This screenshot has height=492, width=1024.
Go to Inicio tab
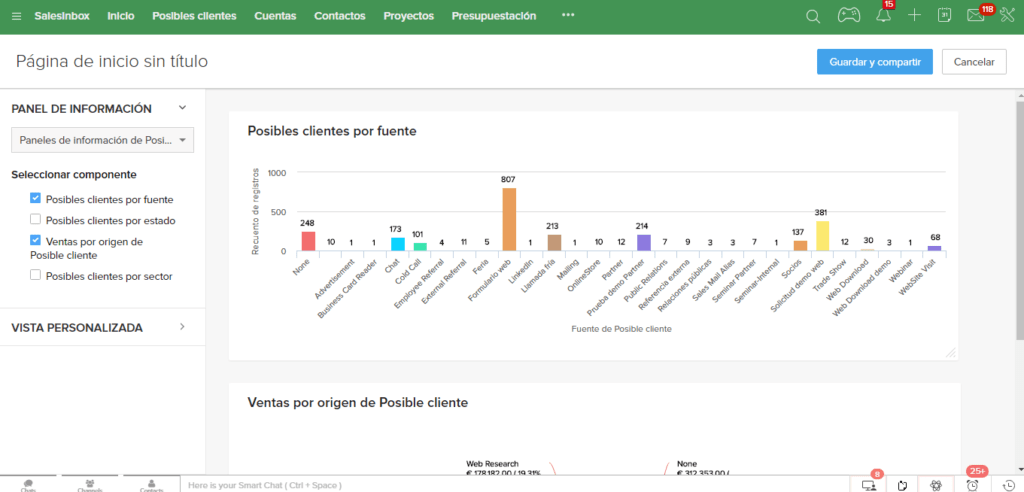[x=121, y=16]
